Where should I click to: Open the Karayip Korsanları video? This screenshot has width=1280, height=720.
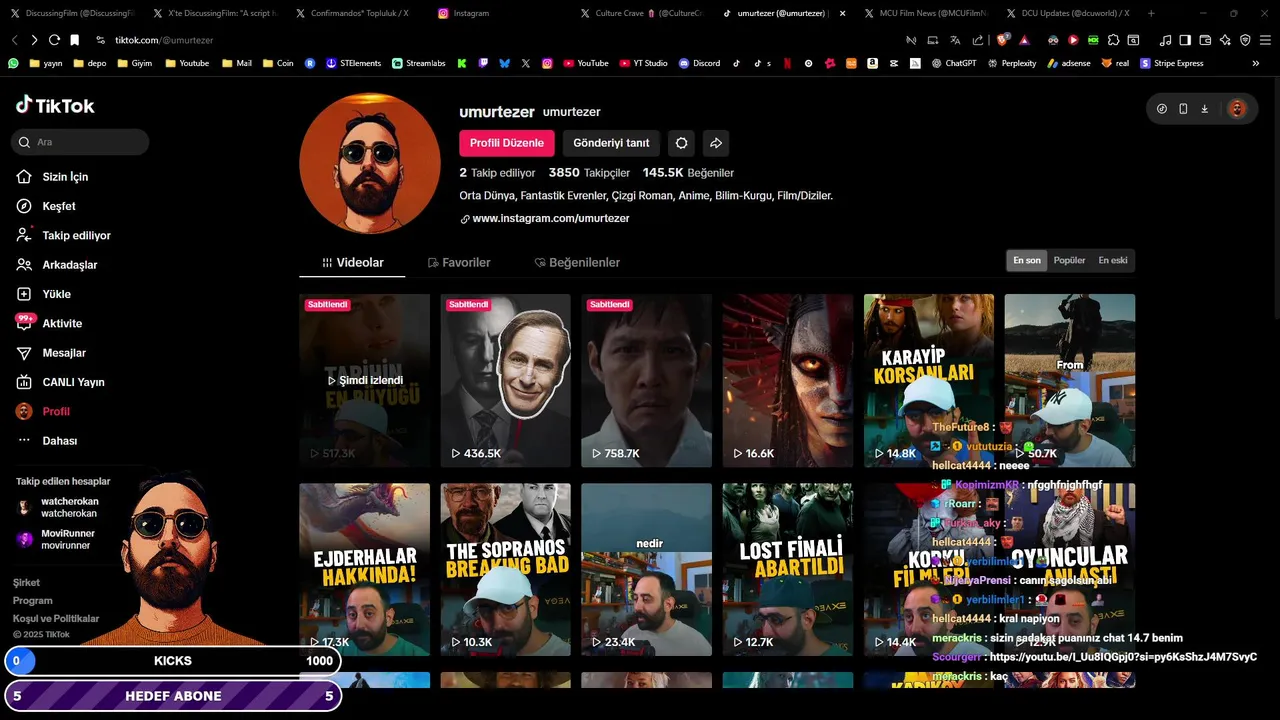pos(929,380)
